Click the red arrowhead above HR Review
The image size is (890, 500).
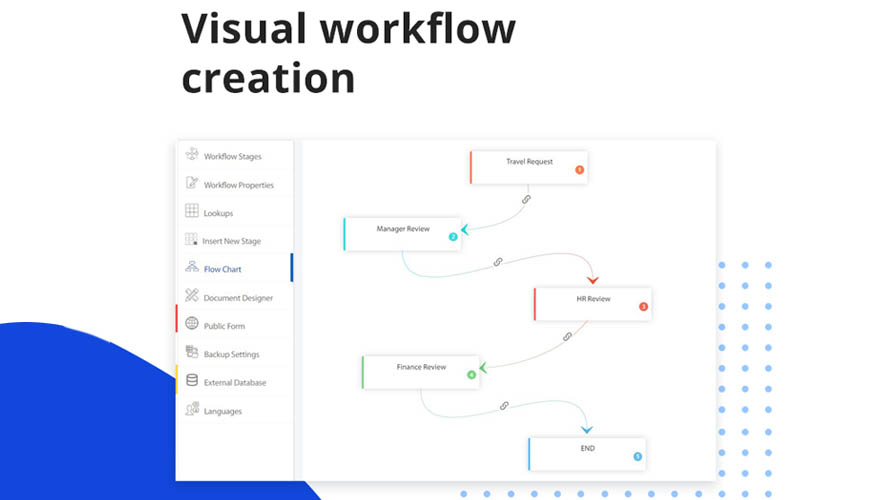tap(593, 280)
